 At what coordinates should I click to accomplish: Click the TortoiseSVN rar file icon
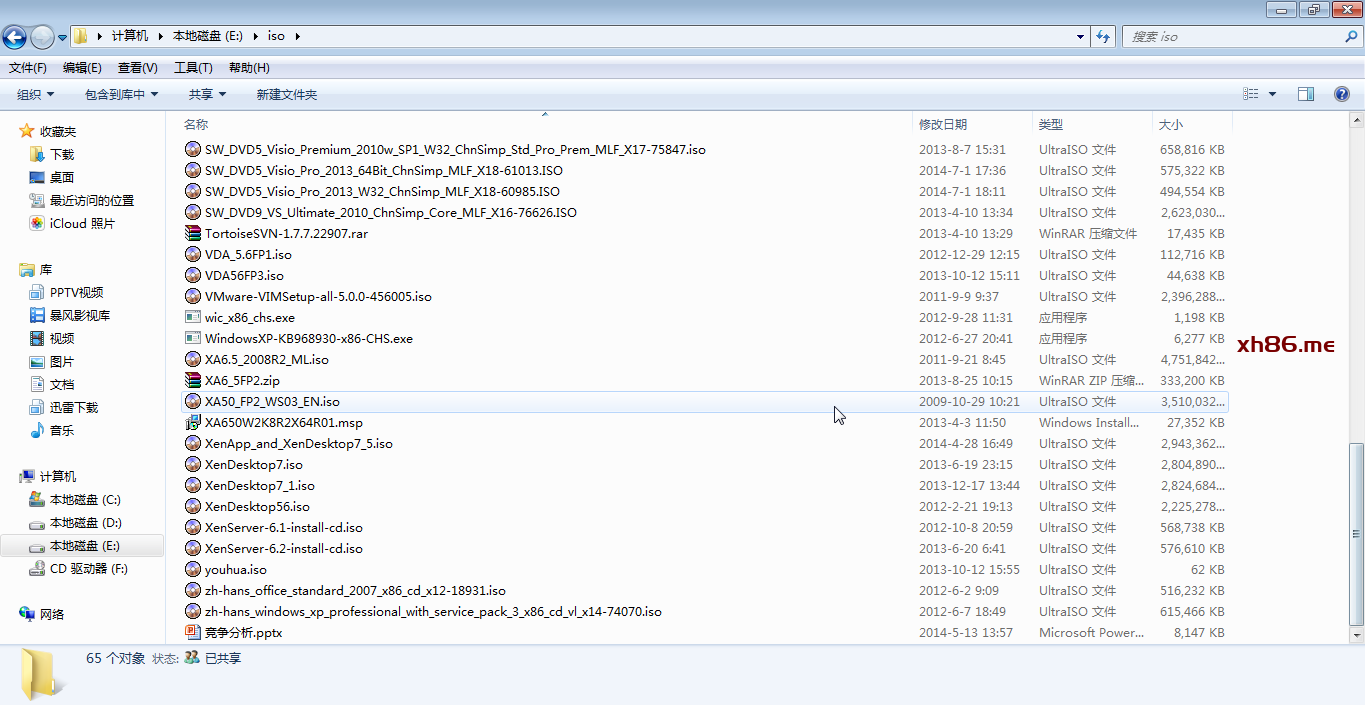point(193,233)
